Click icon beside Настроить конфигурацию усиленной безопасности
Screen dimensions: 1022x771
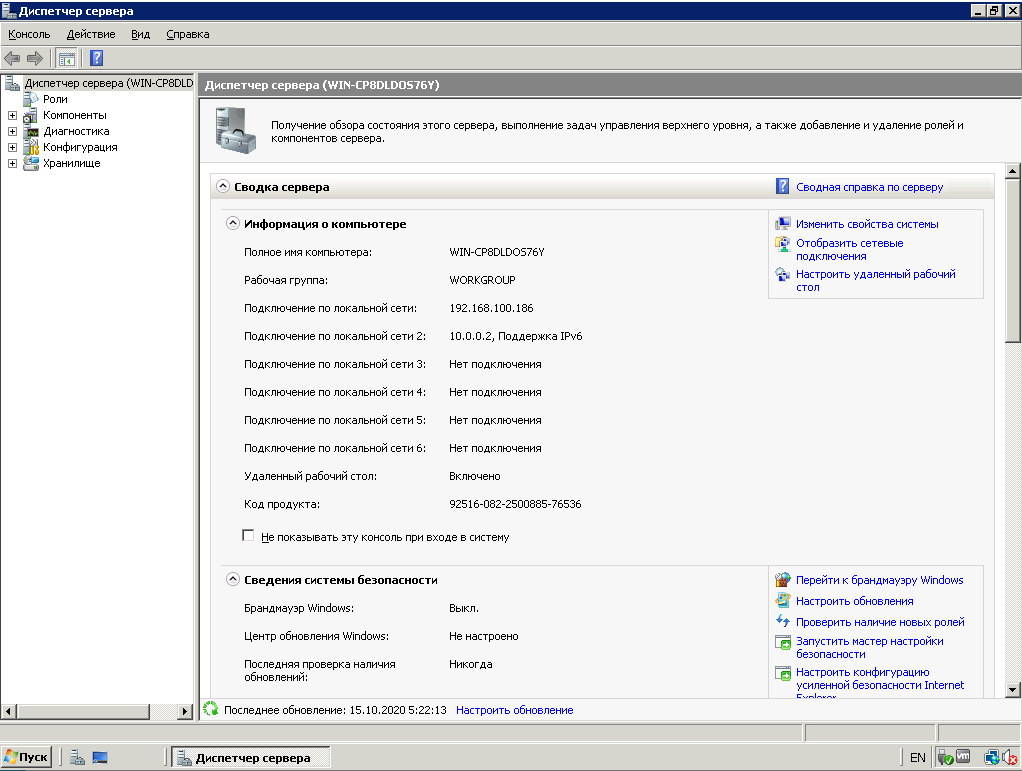[x=782, y=673]
